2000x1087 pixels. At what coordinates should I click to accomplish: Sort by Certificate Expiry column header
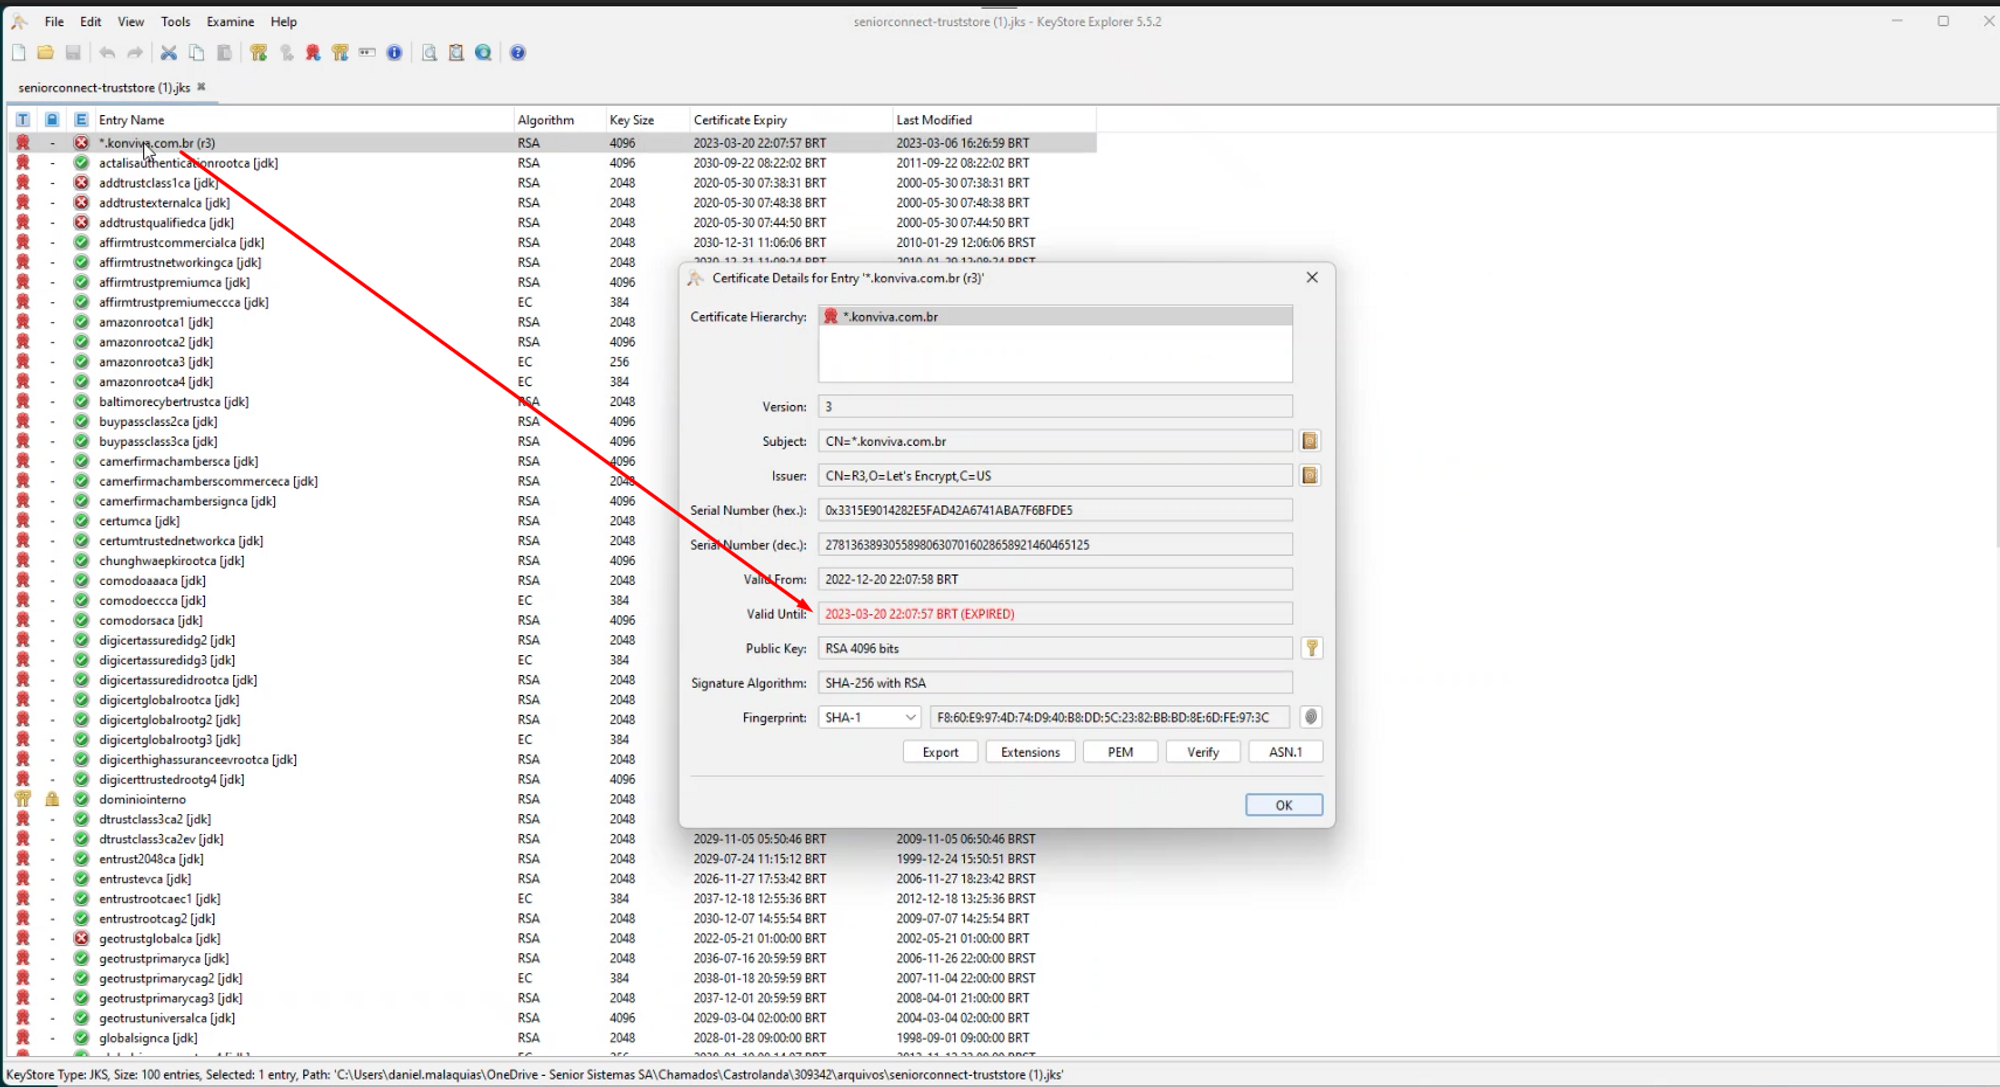click(740, 120)
